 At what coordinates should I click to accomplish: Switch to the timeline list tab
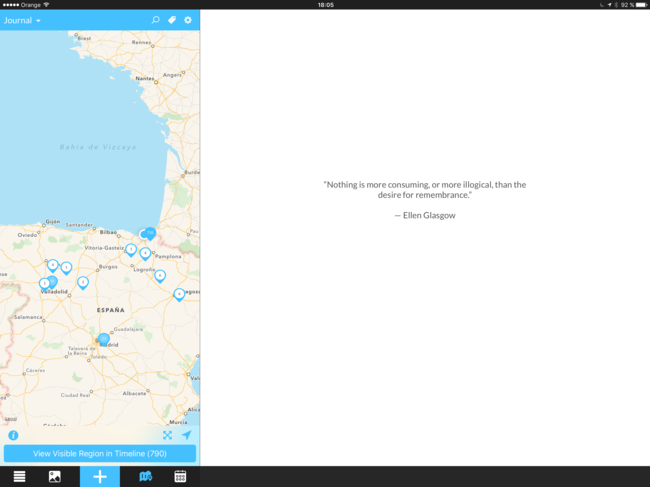coord(19,477)
